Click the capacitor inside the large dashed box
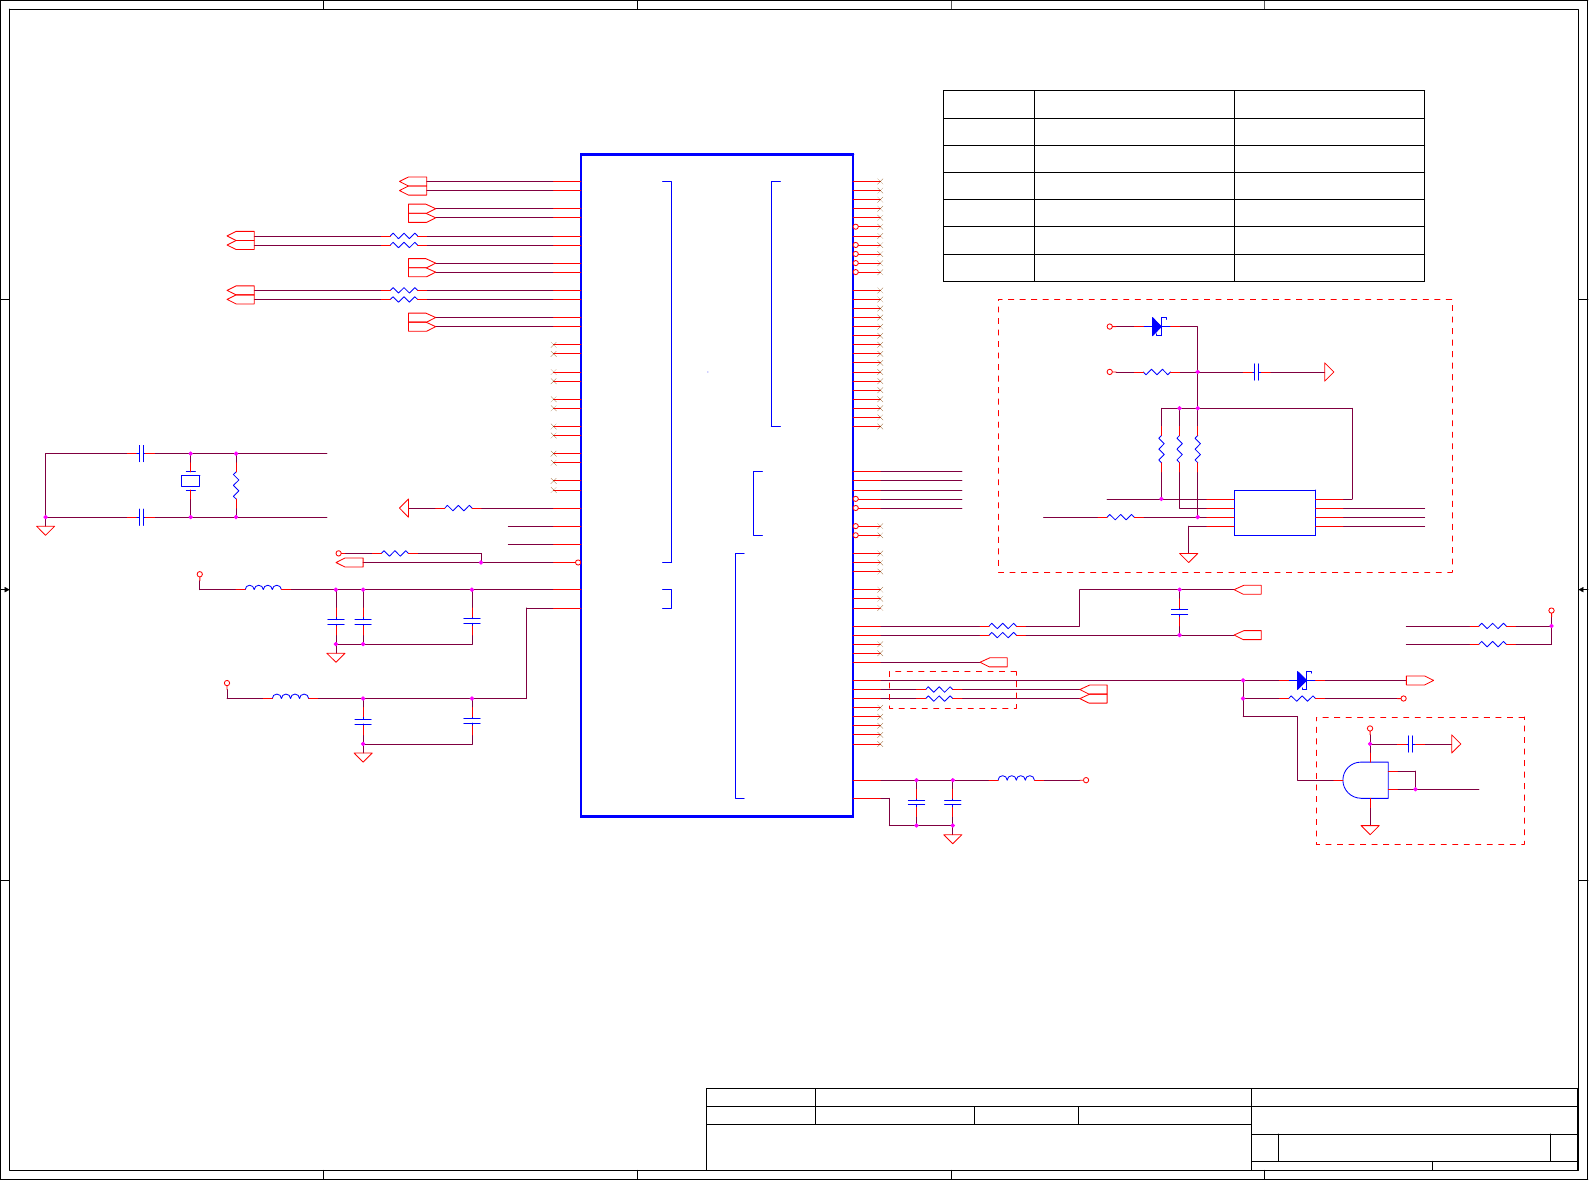The image size is (1589, 1180). tap(1256, 373)
